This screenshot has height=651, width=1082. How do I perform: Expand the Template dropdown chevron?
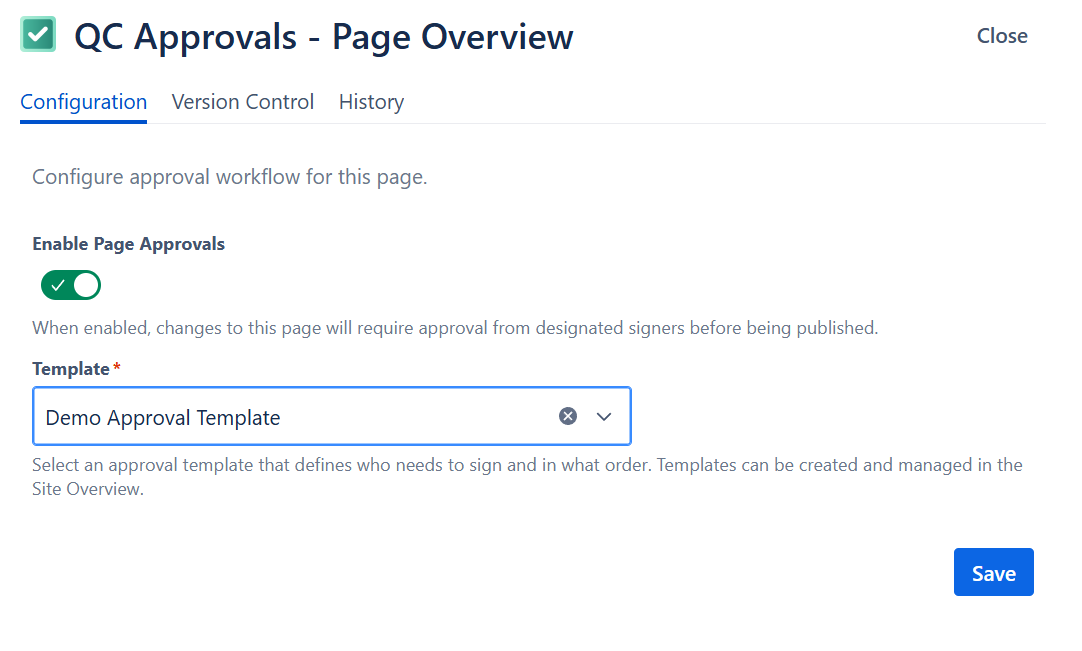(604, 416)
